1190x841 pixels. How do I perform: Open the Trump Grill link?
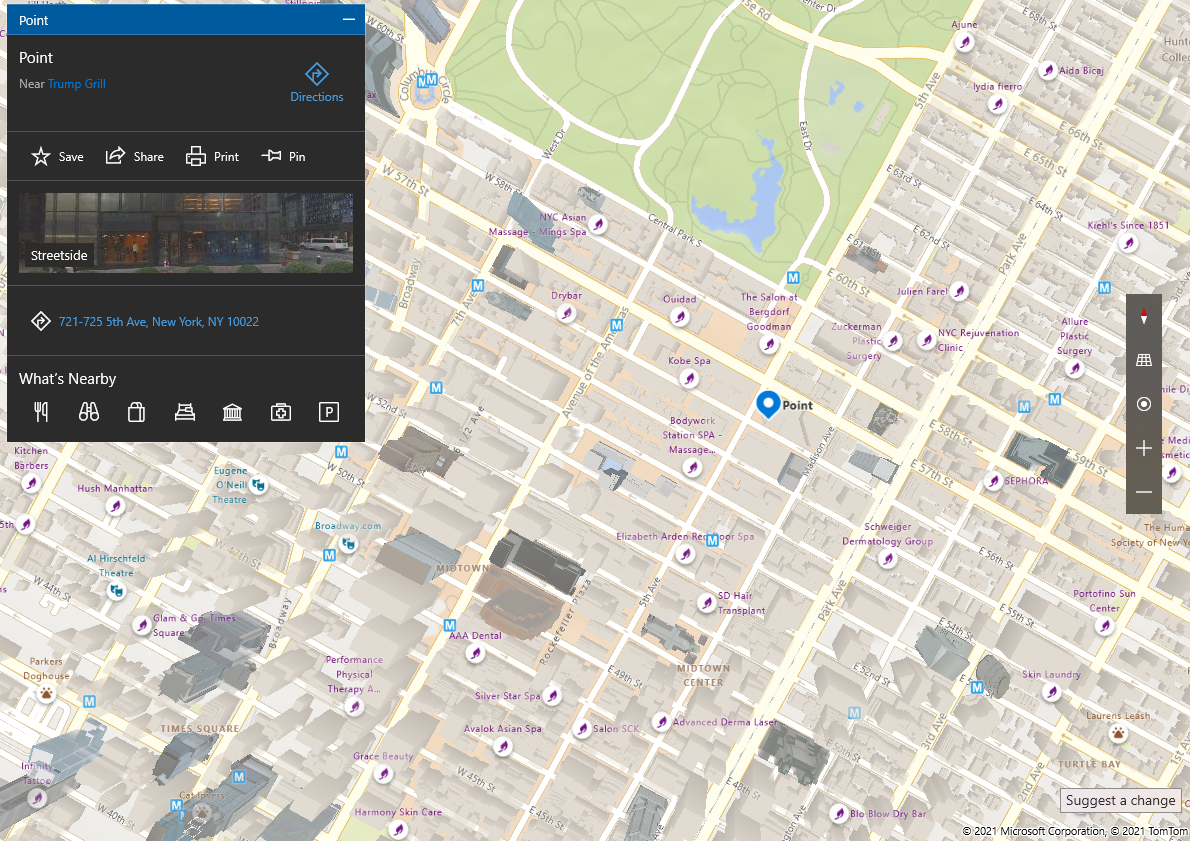77,83
